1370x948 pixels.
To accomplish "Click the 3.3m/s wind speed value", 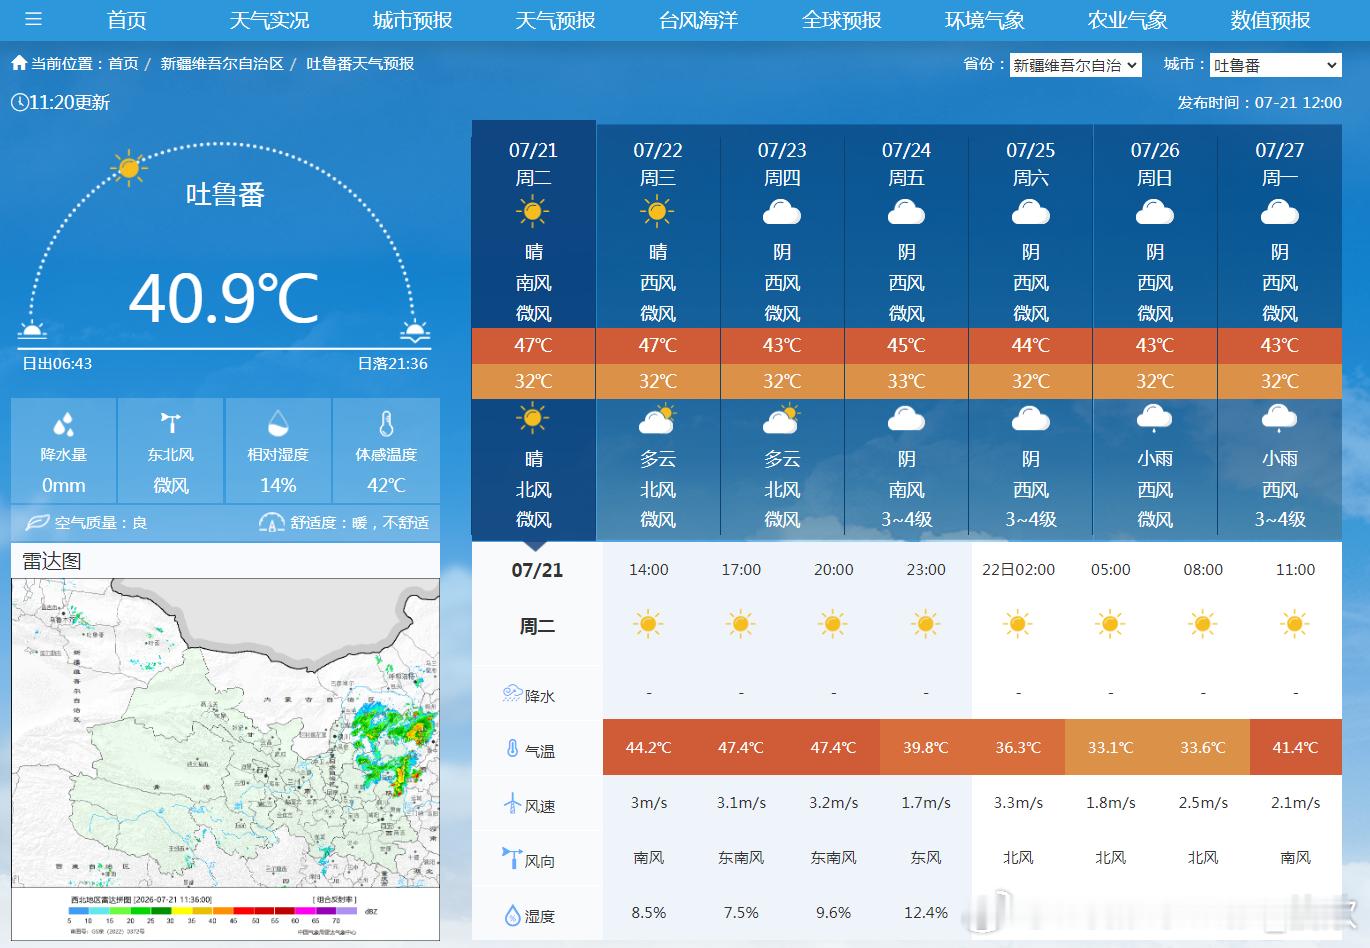I will click(x=1018, y=802).
